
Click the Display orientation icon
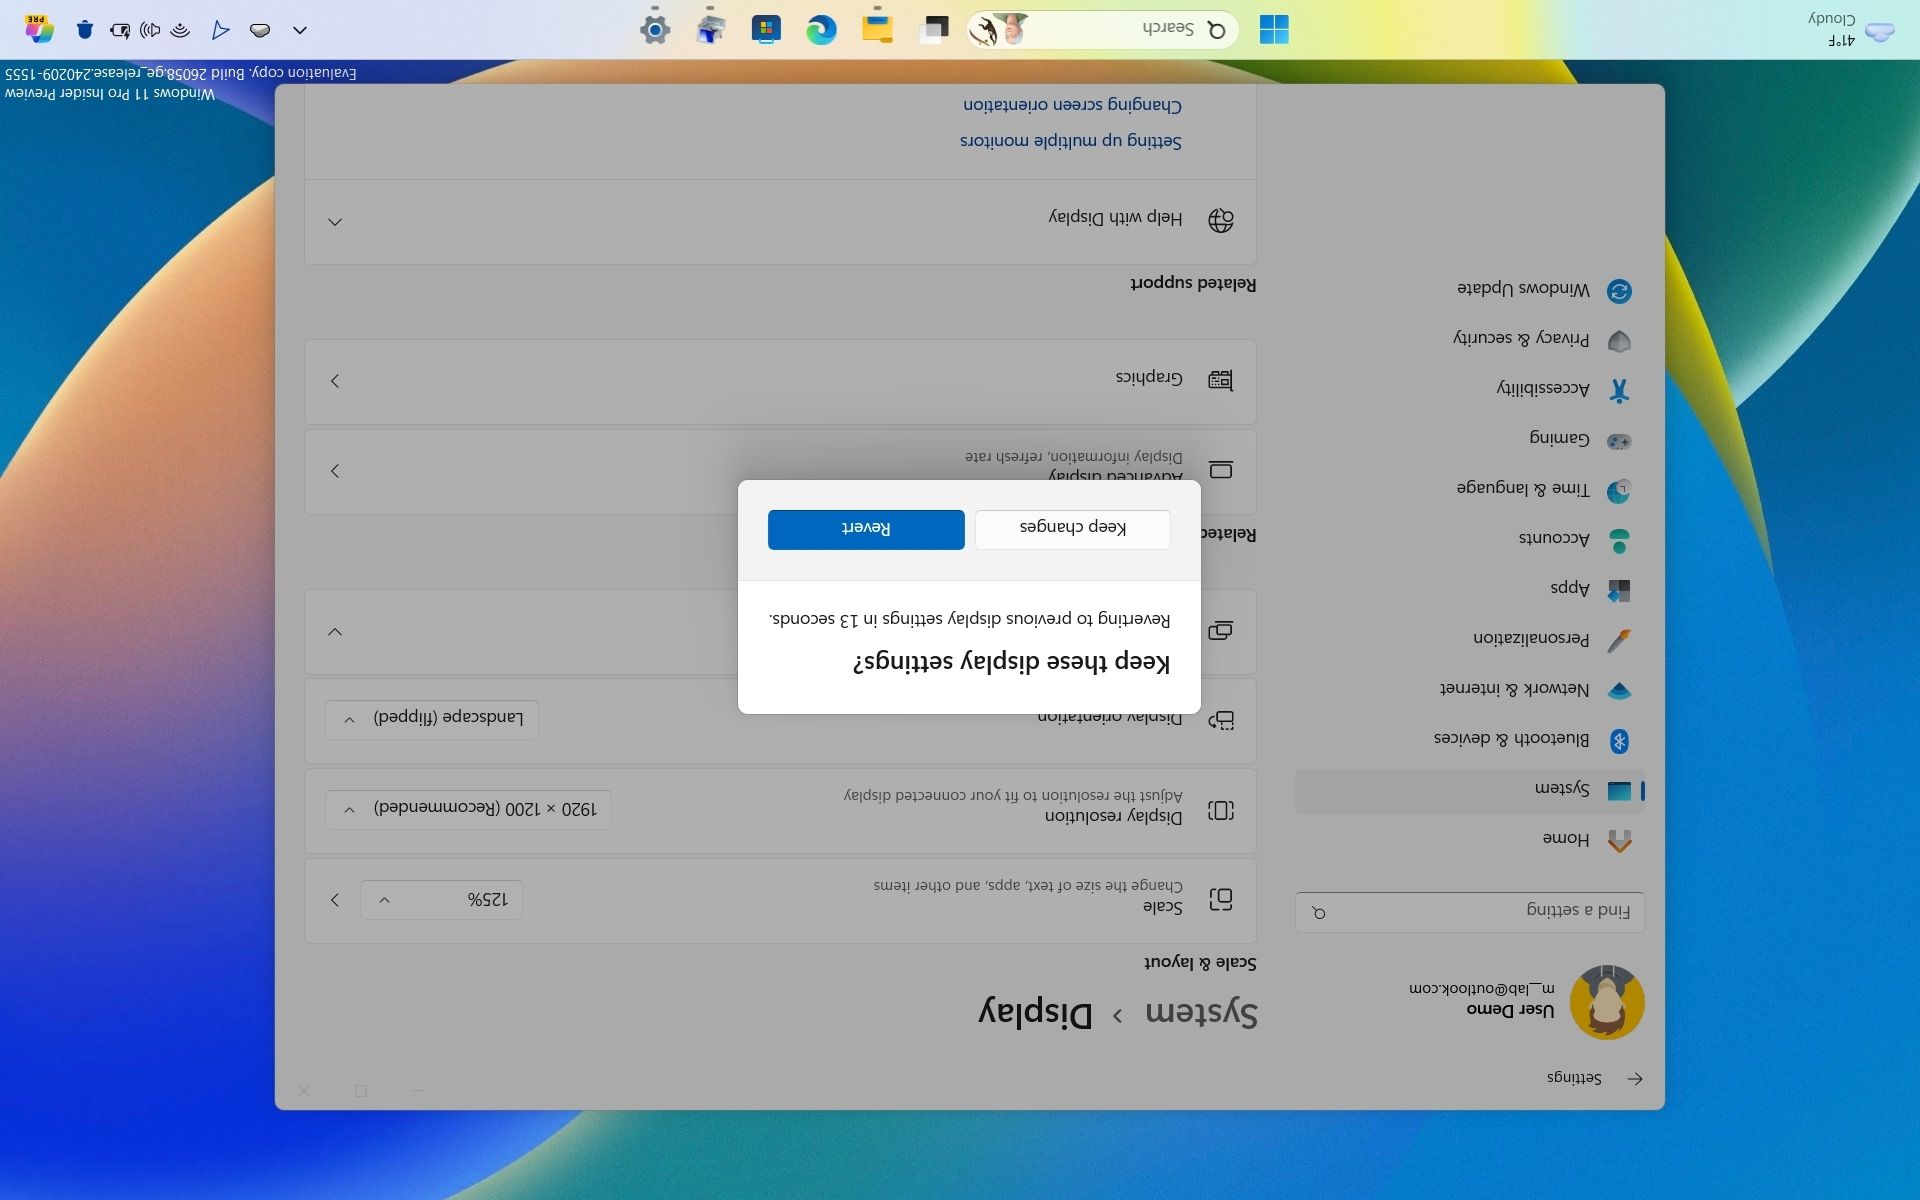coord(1222,719)
